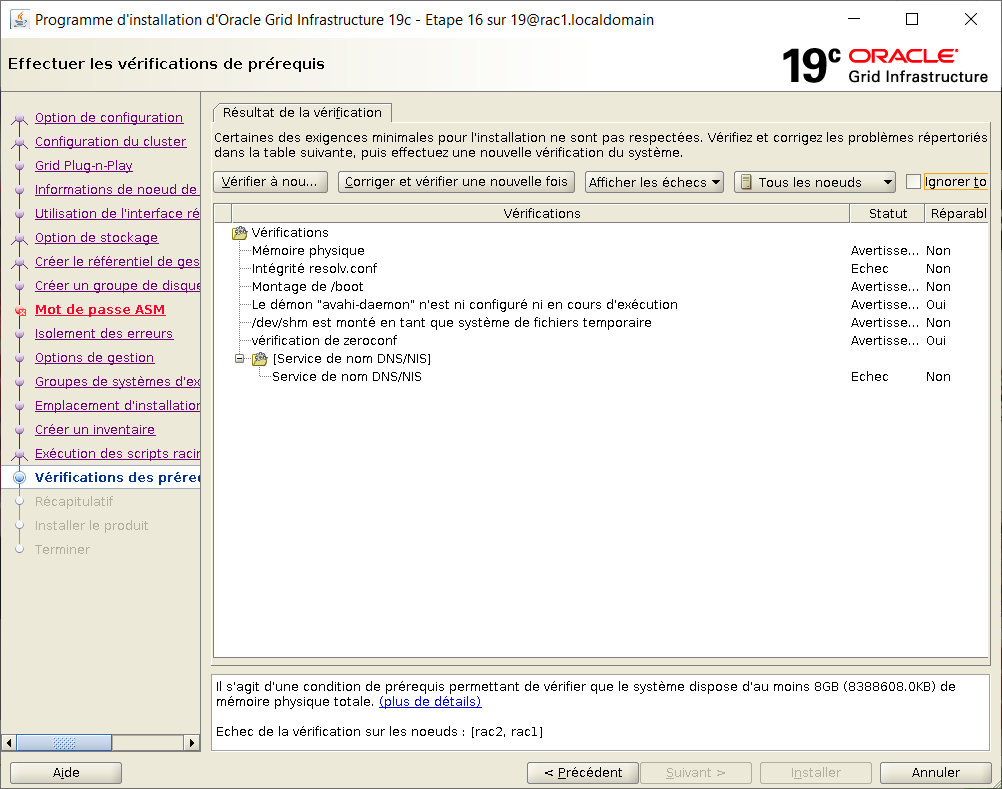Open the Afficher les échecs dropdown
The width and height of the screenshot is (1002, 789).
tap(654, 182)
